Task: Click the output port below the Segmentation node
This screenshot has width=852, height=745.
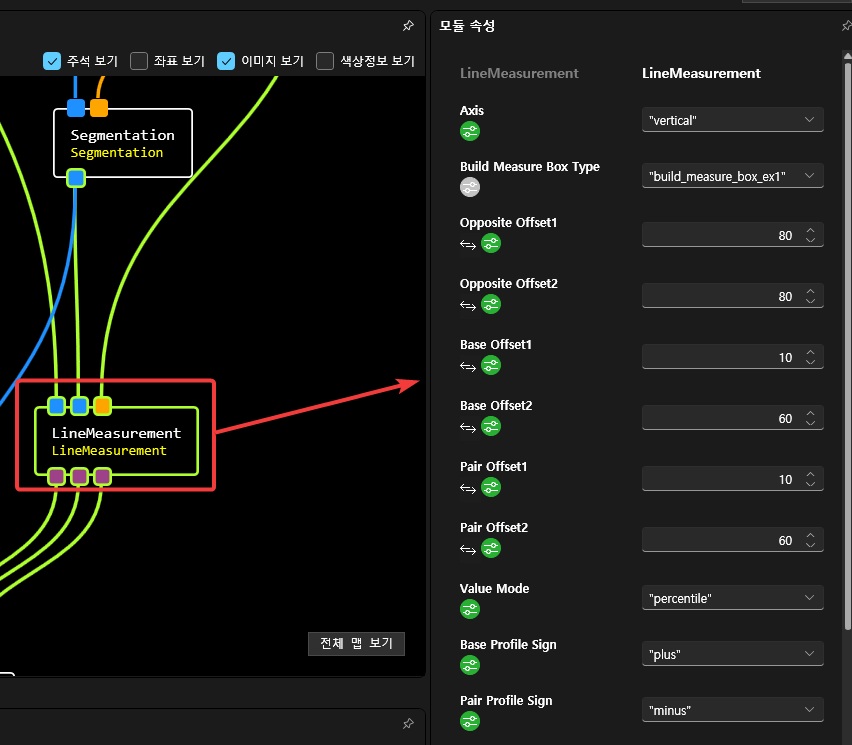Action: (x=76, y=179)
